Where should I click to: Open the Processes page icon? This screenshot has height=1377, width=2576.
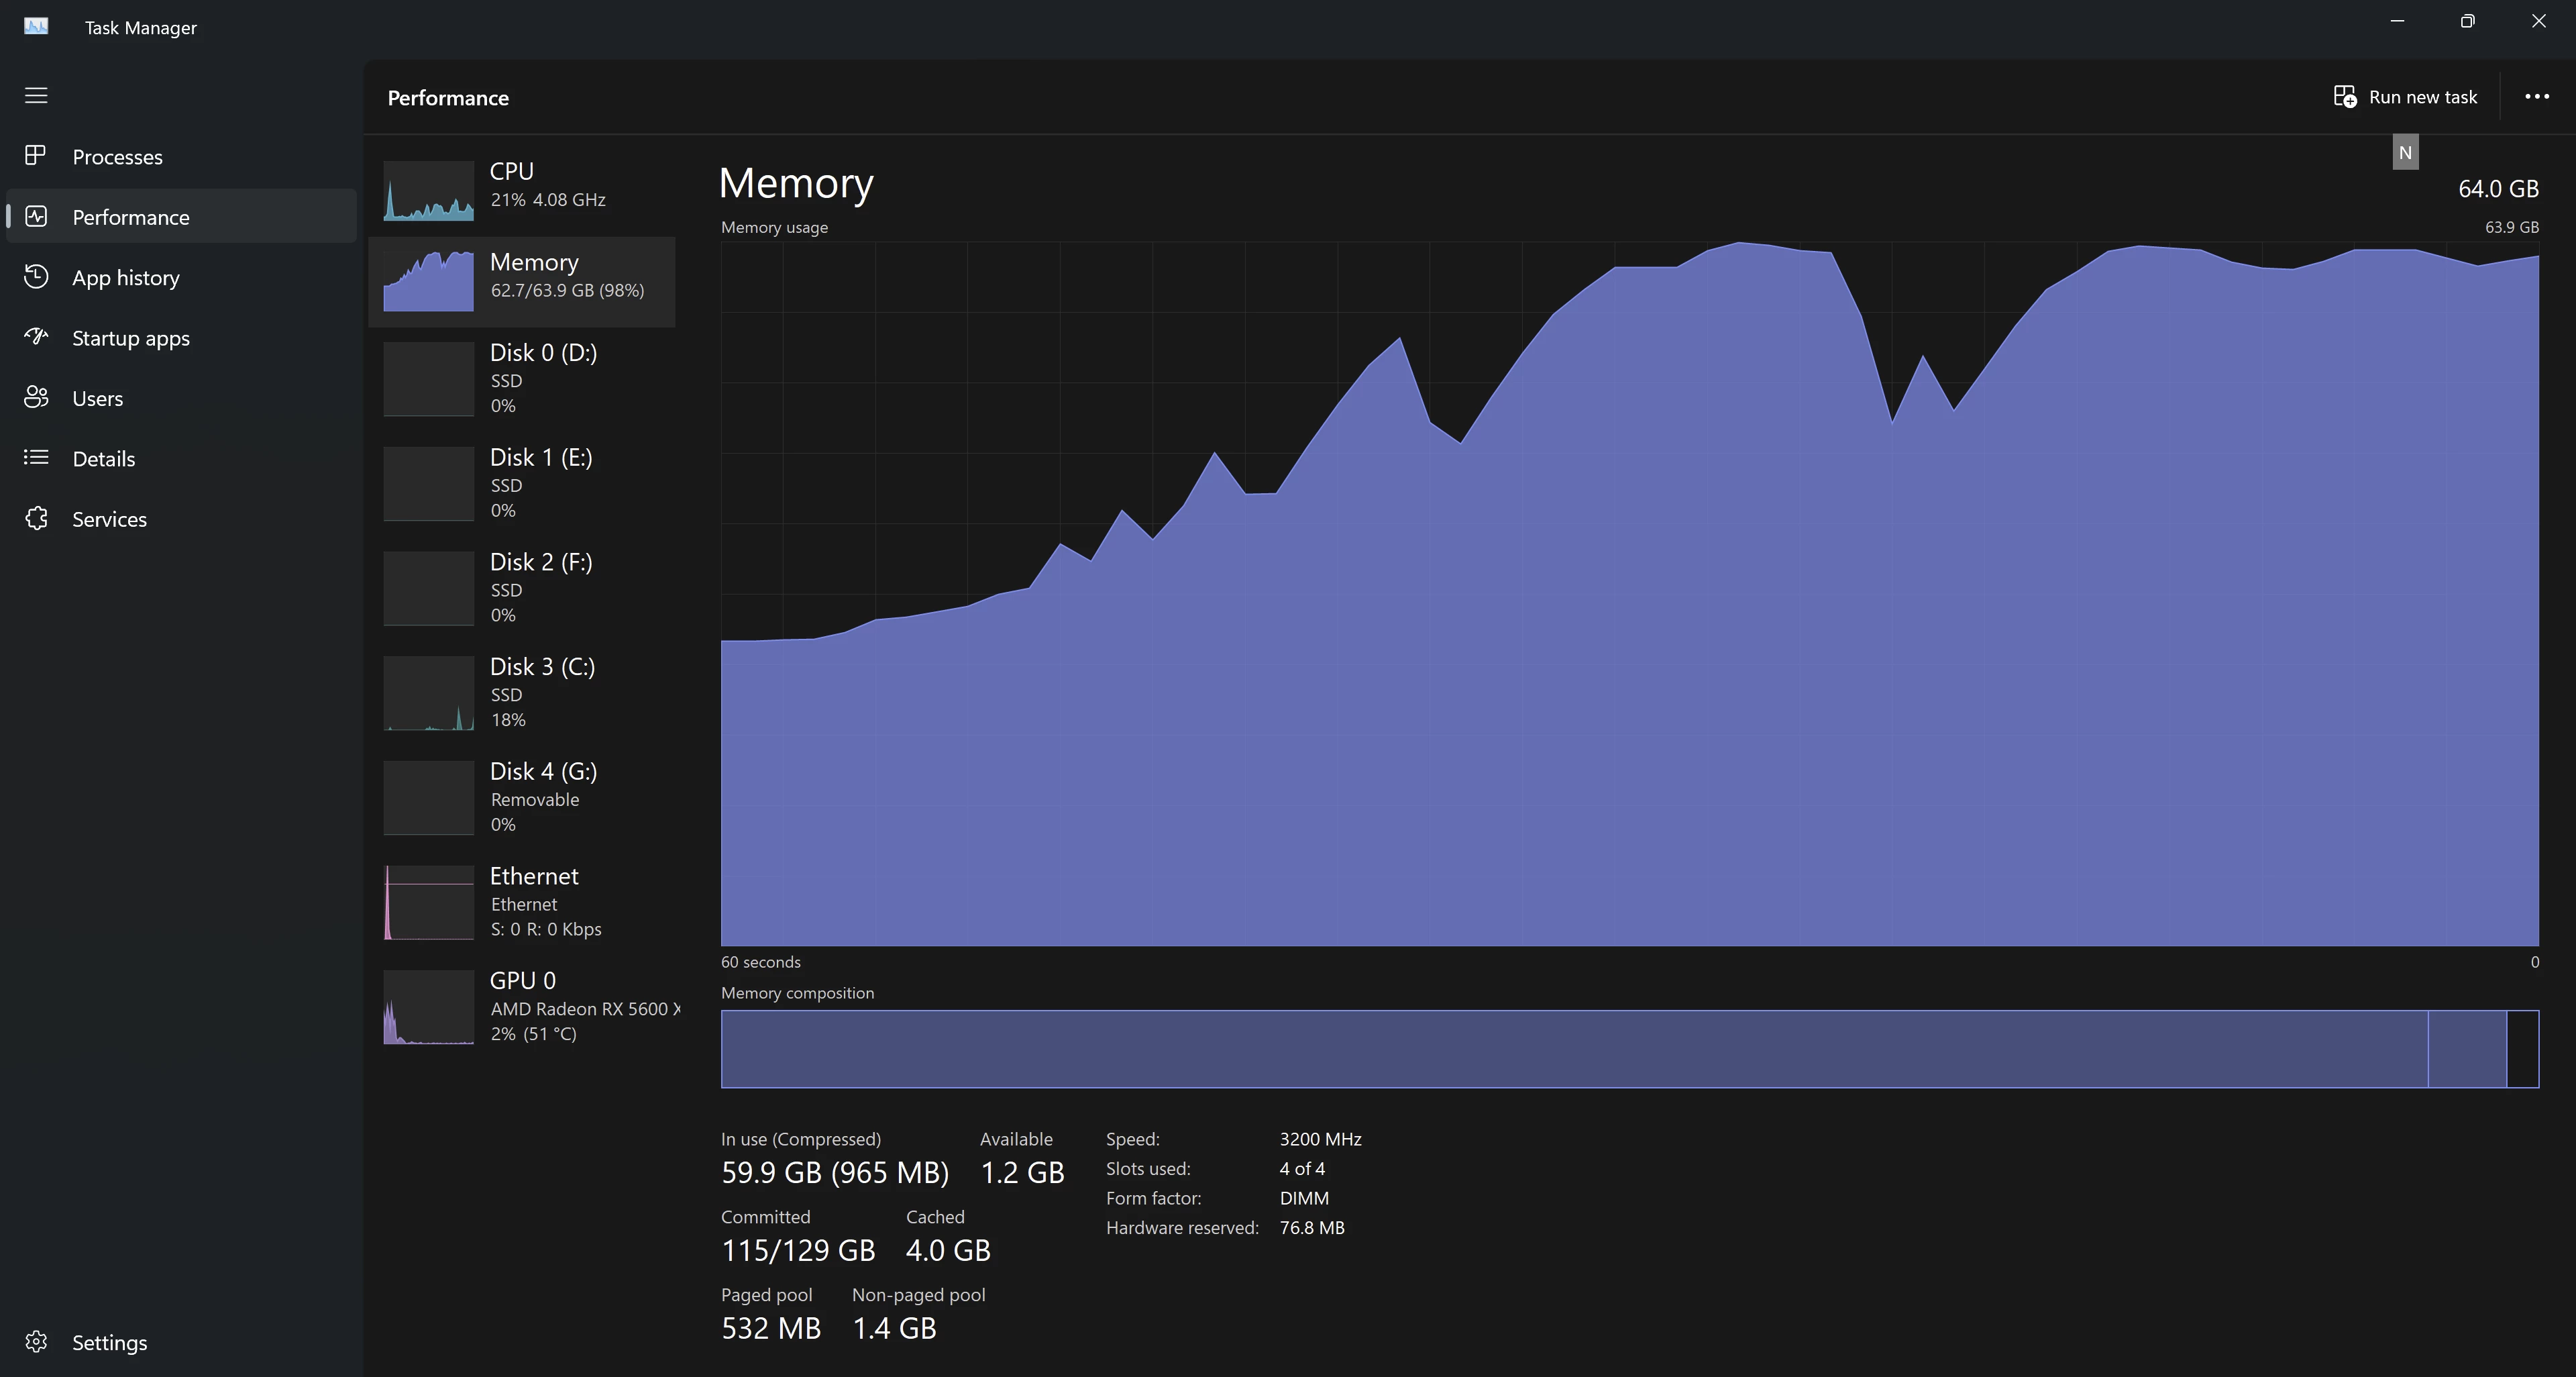[36, 156]
